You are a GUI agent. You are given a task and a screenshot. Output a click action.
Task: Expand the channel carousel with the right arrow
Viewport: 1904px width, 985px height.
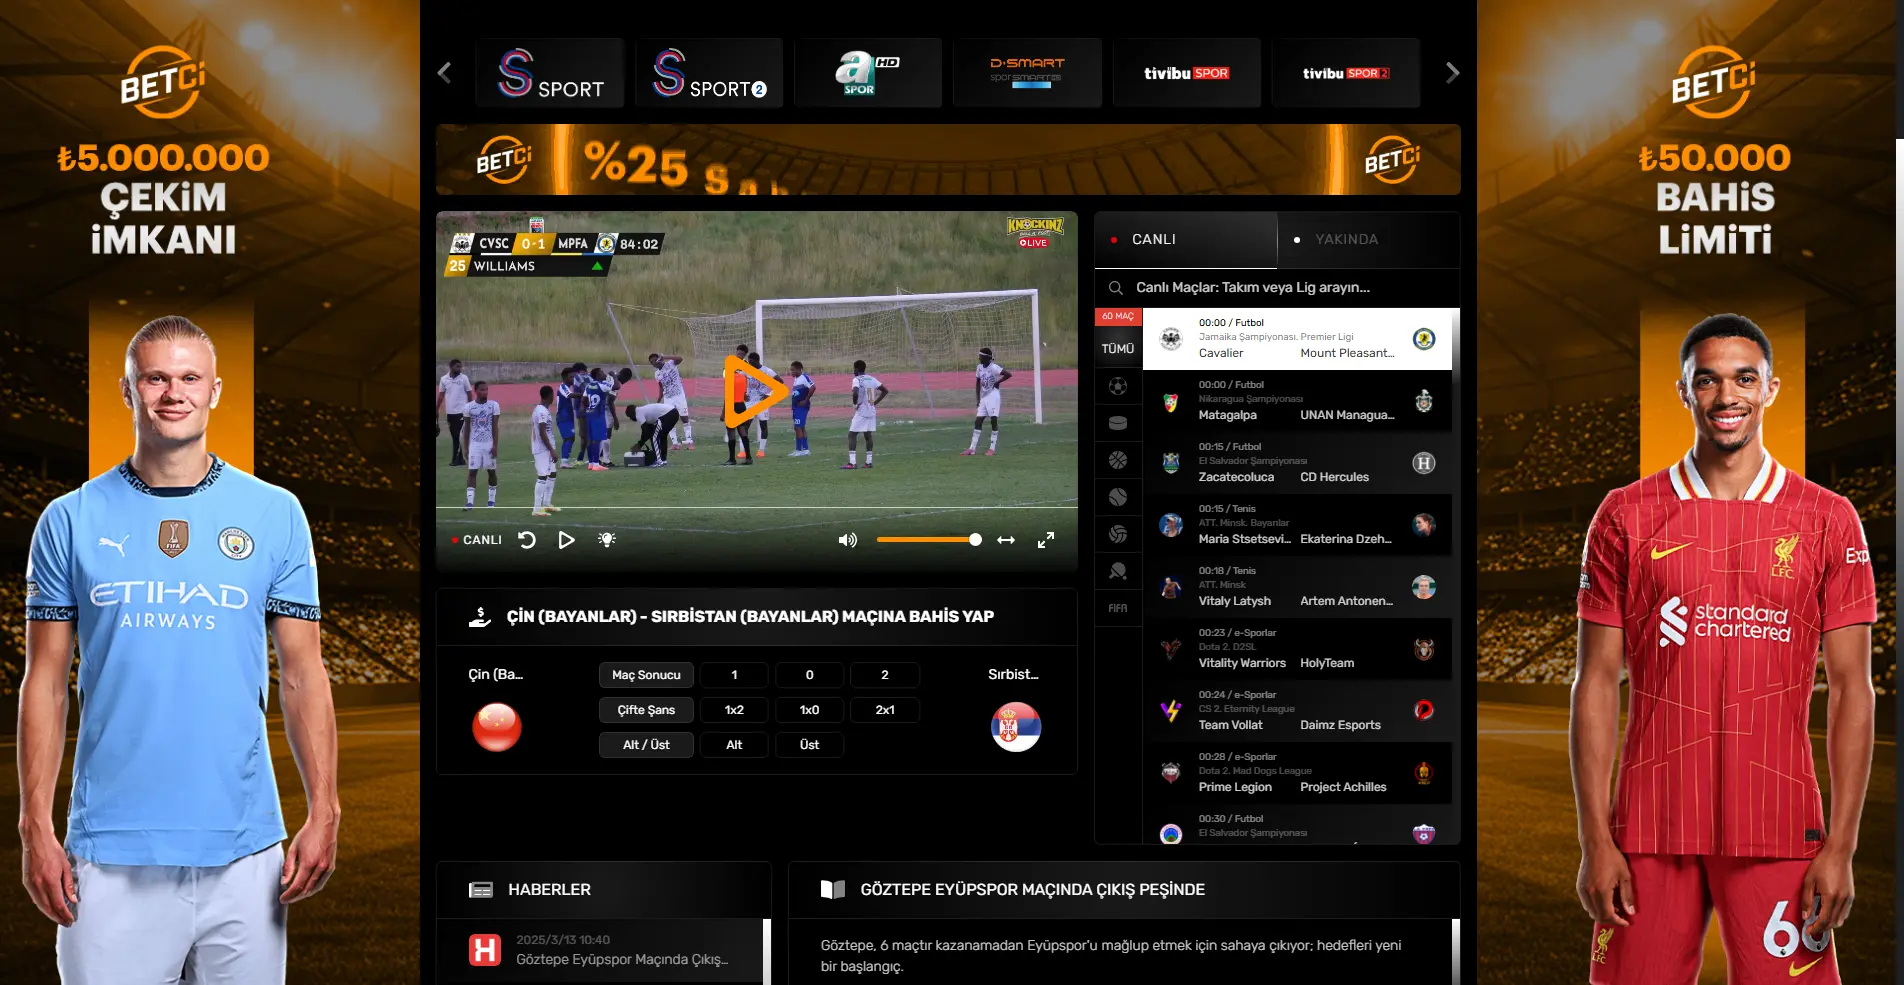(1453, 72)
